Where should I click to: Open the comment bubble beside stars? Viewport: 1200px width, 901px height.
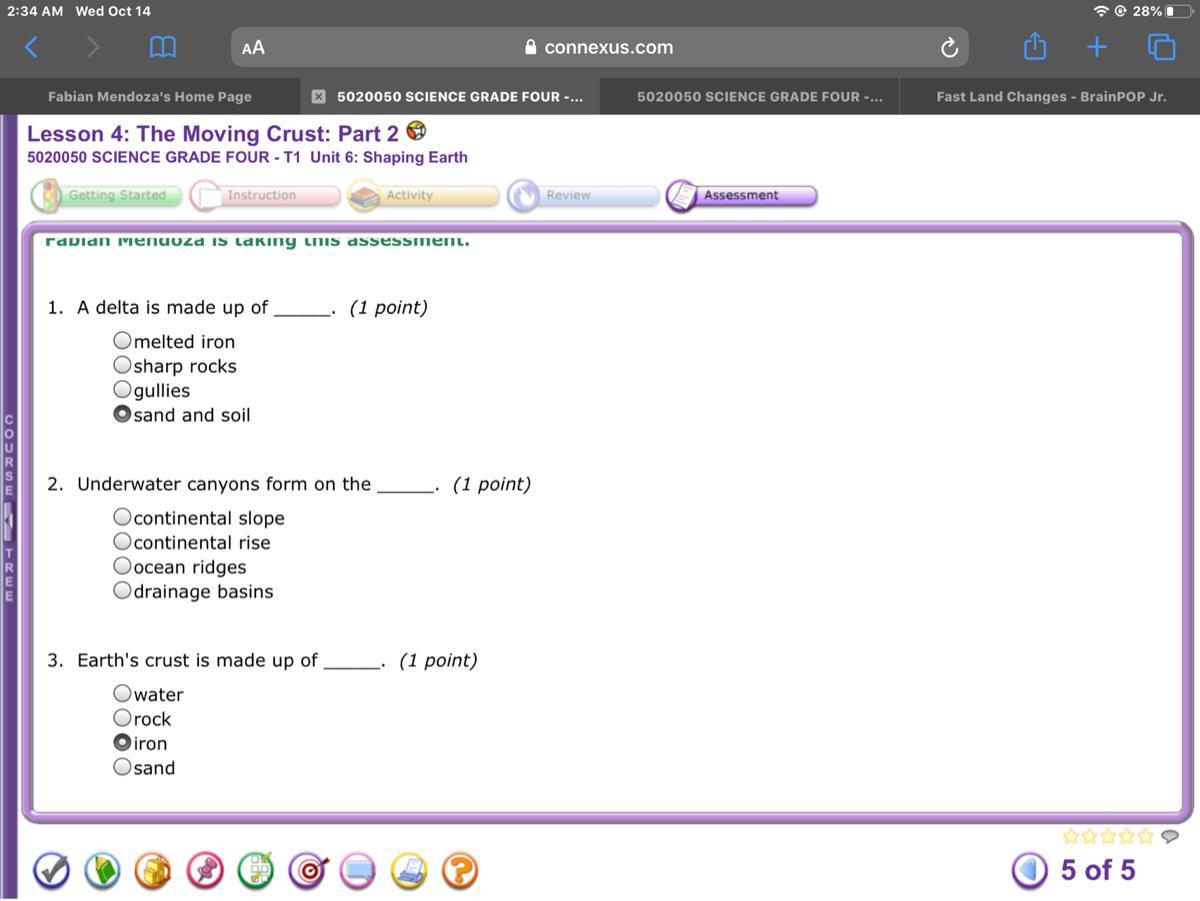pyautogui.click(x=1170, y=836)
